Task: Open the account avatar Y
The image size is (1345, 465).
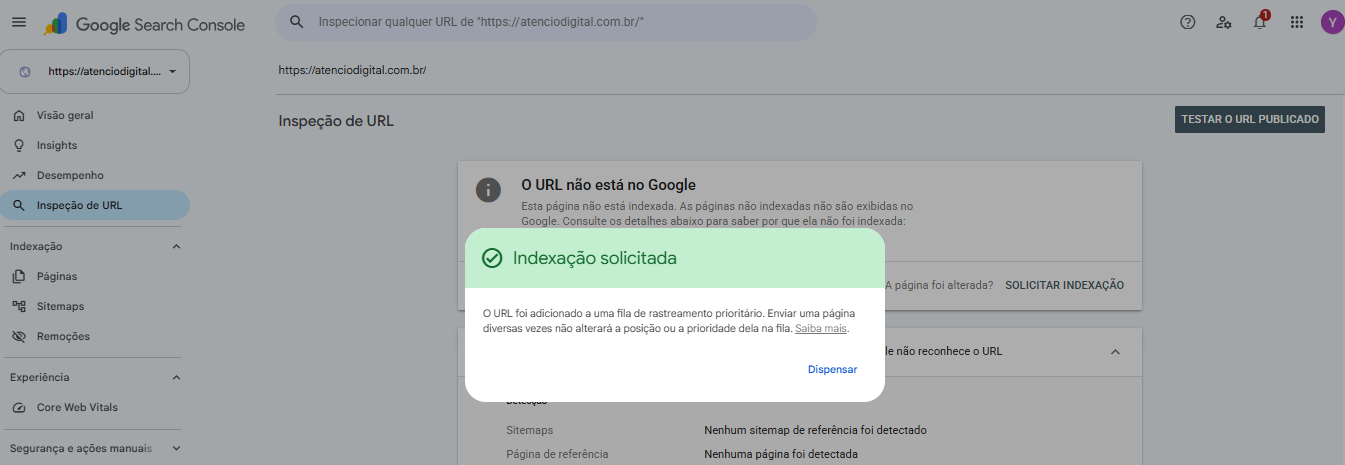Action: [x=1332, y=22]
